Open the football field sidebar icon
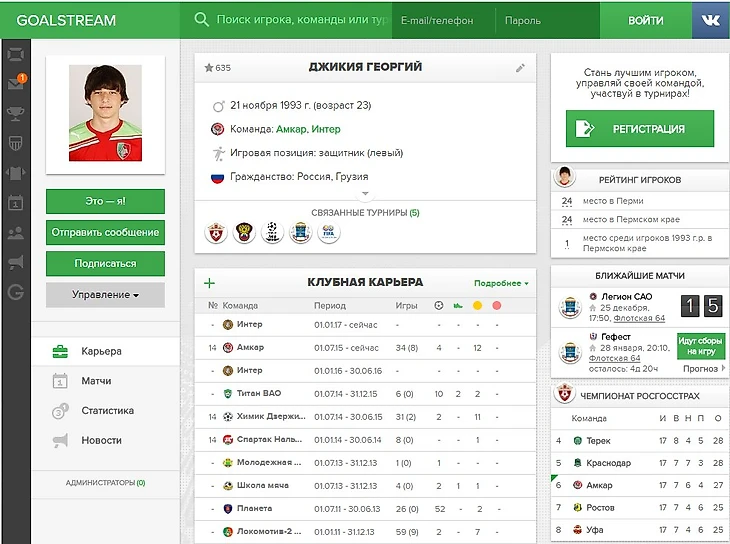The width and height of the screenshot is (730, 544). click(16, 143)
